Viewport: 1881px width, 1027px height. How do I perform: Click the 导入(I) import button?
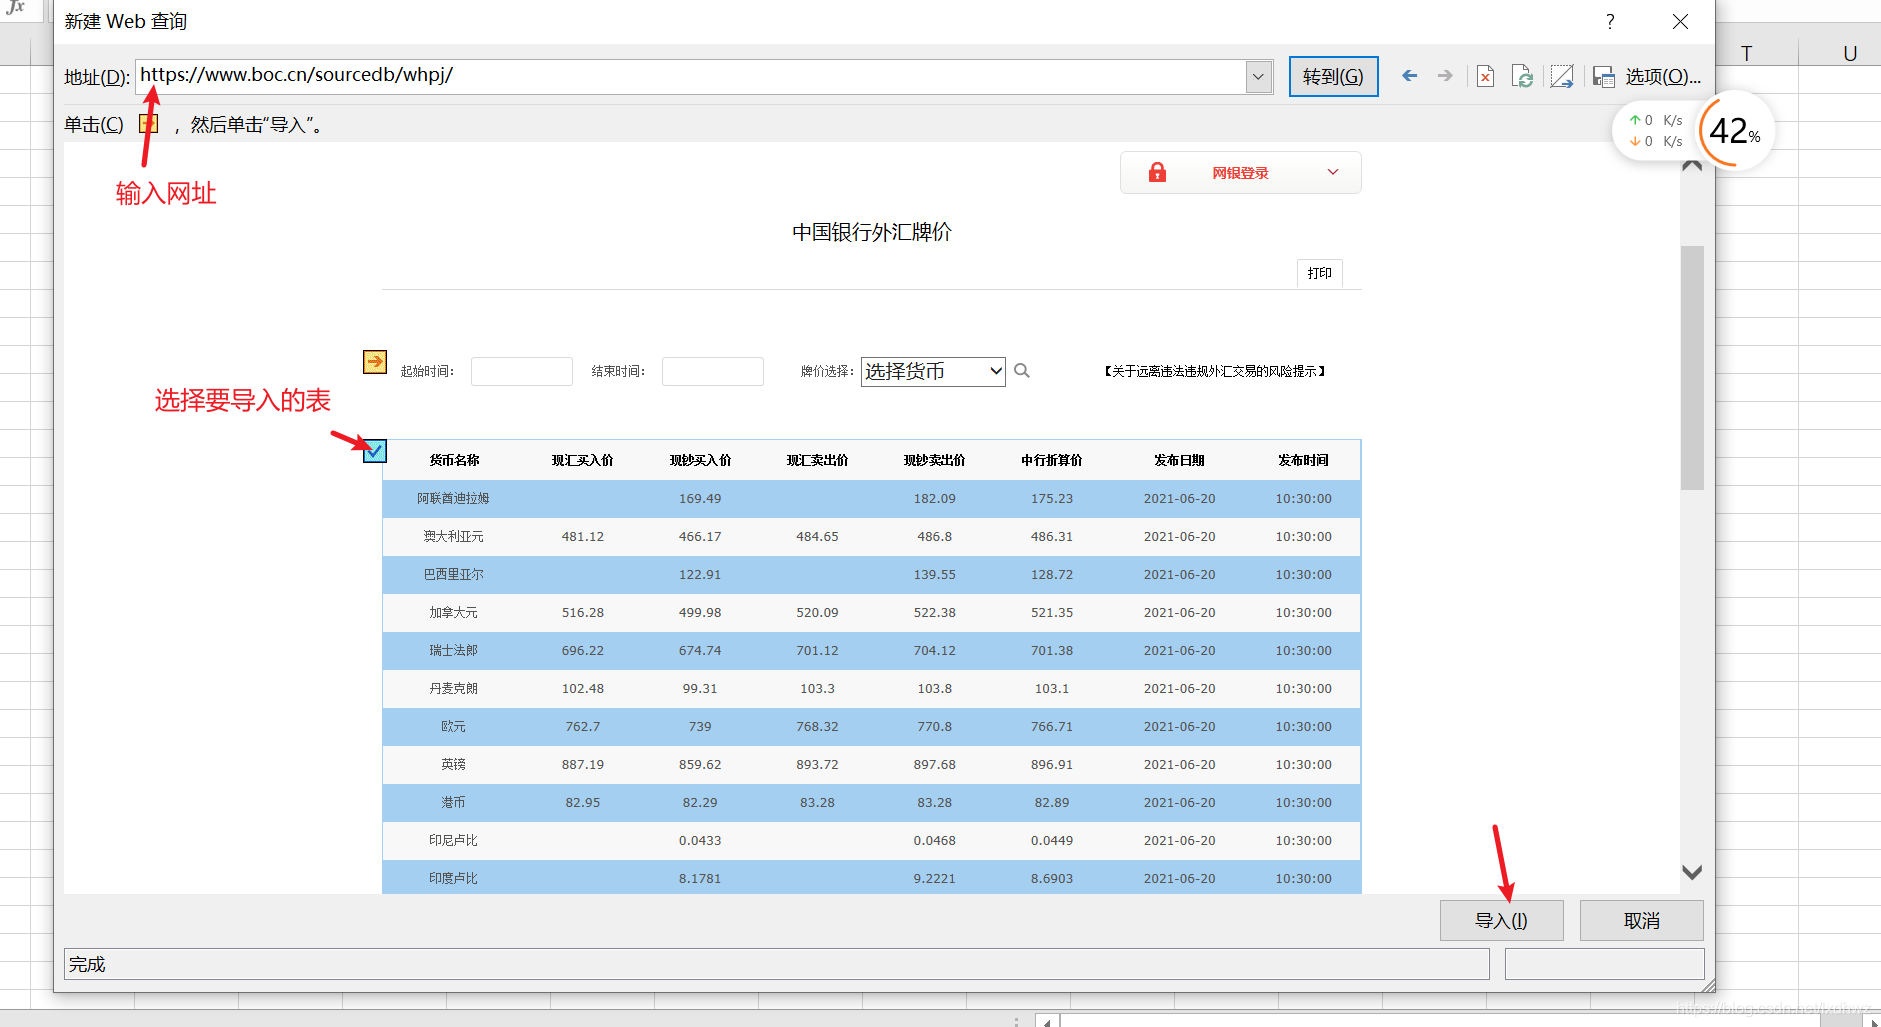click(x=1501, y=920)
